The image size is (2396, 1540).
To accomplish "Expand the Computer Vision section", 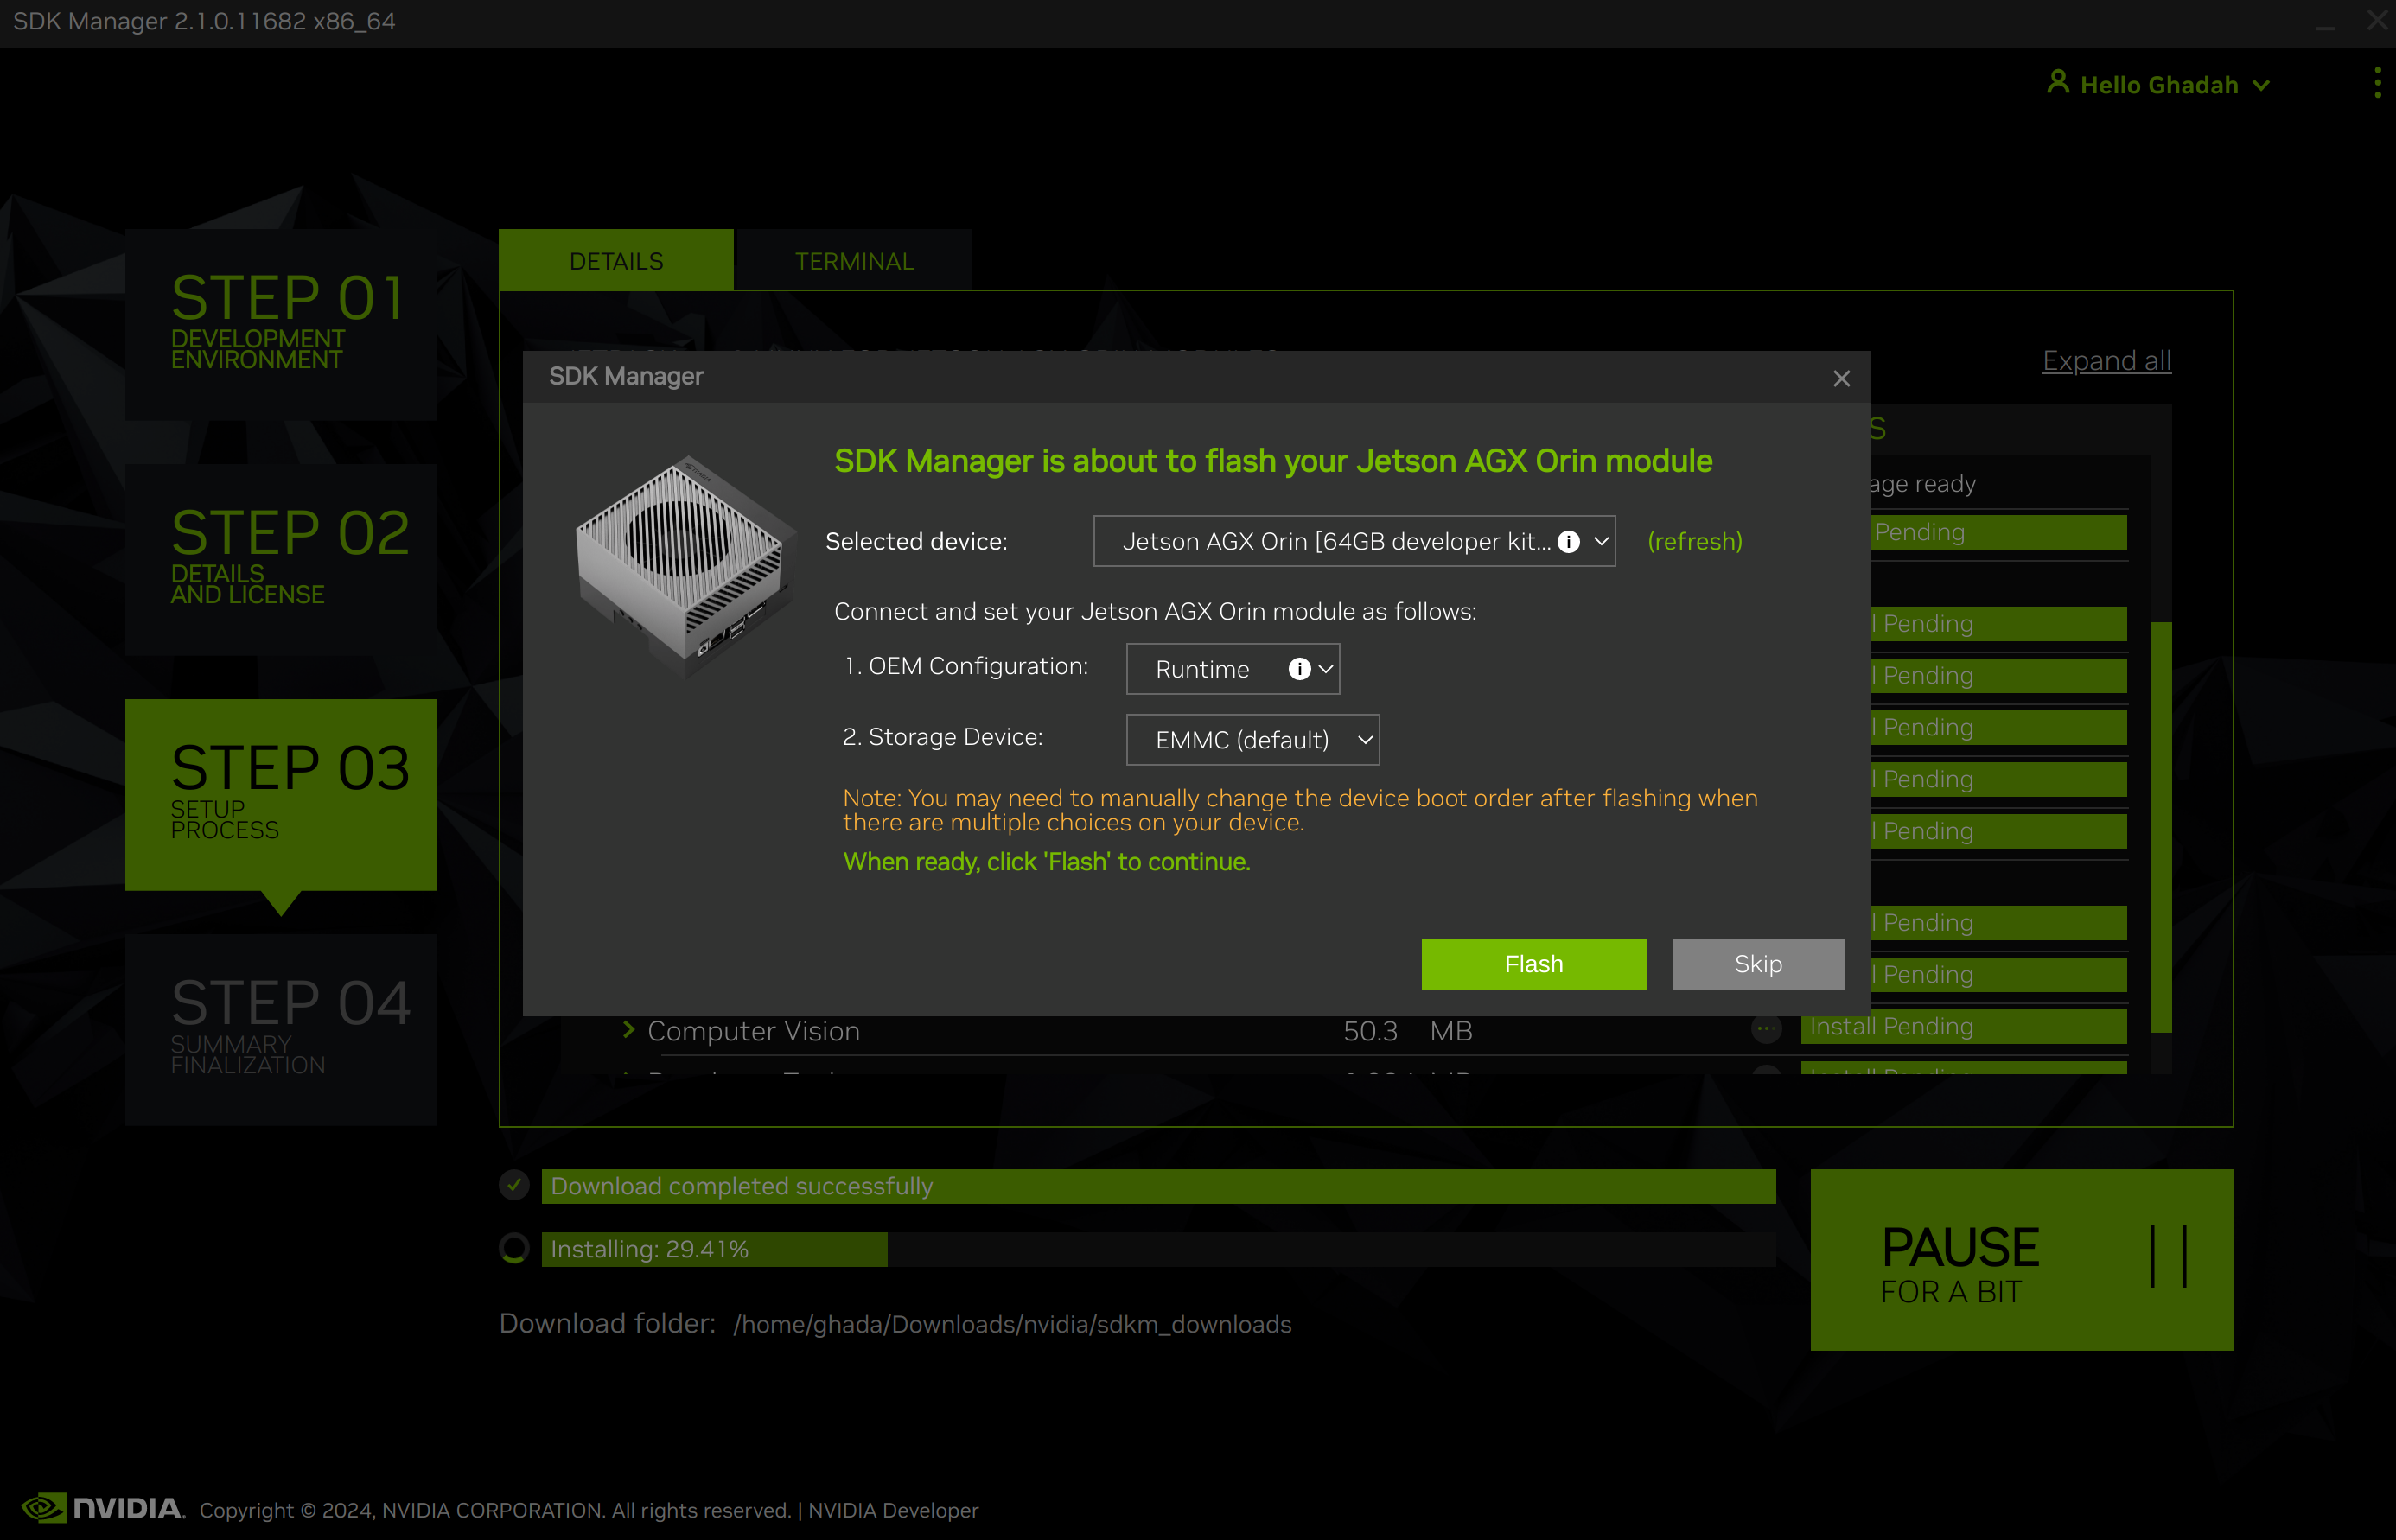I will [629, 1030].
